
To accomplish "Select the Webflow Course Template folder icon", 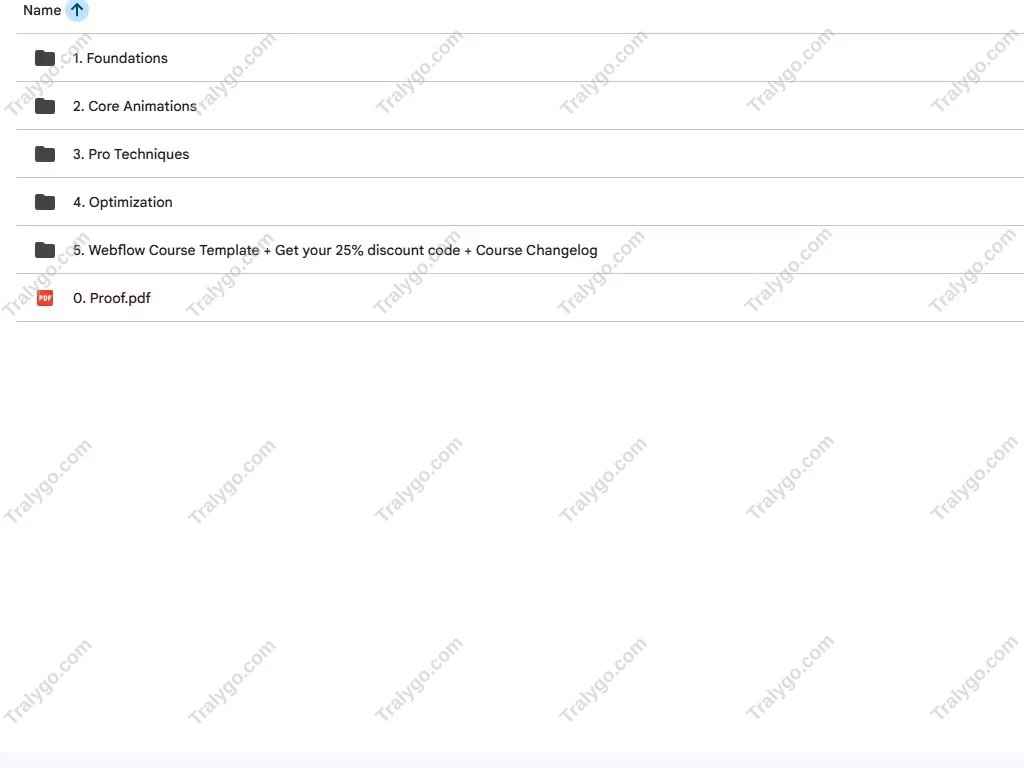I will pyautogui.click(x=44, y=250).
